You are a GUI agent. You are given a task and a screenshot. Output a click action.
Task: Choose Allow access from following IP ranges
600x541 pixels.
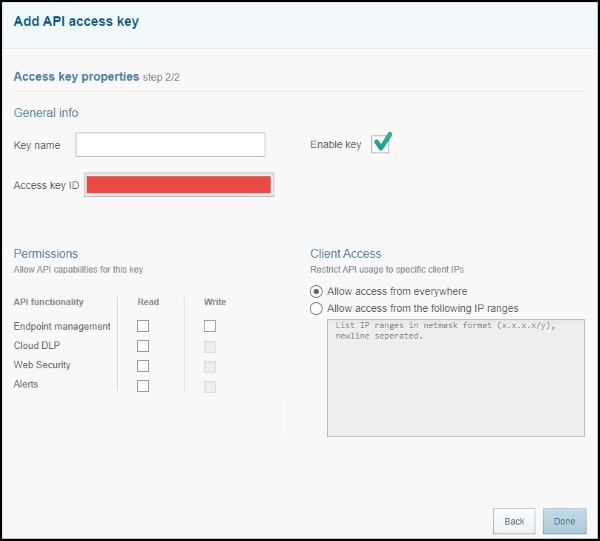(x=317, y=308)
